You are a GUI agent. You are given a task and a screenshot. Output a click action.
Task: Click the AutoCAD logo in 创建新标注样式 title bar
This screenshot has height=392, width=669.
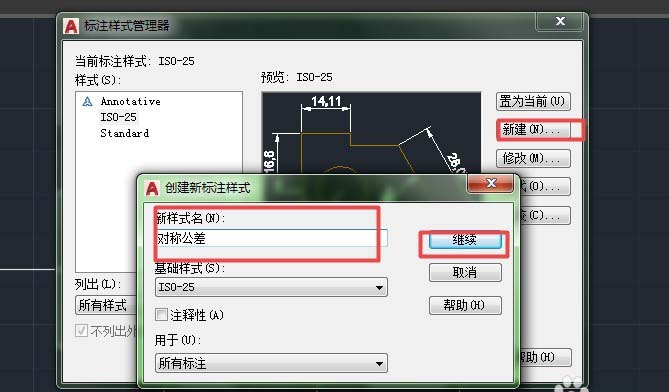pos(151,188)
